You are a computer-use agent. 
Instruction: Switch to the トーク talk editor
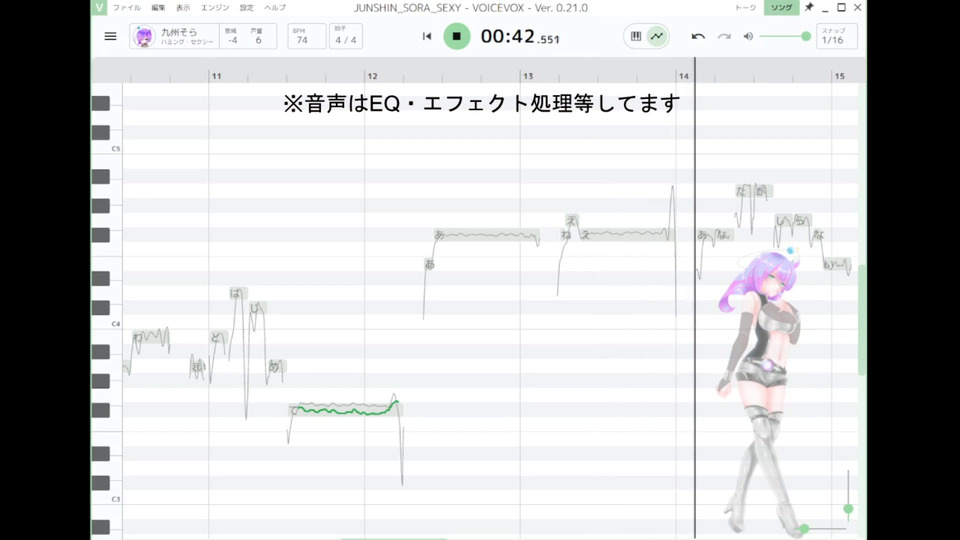coord(745,7)
